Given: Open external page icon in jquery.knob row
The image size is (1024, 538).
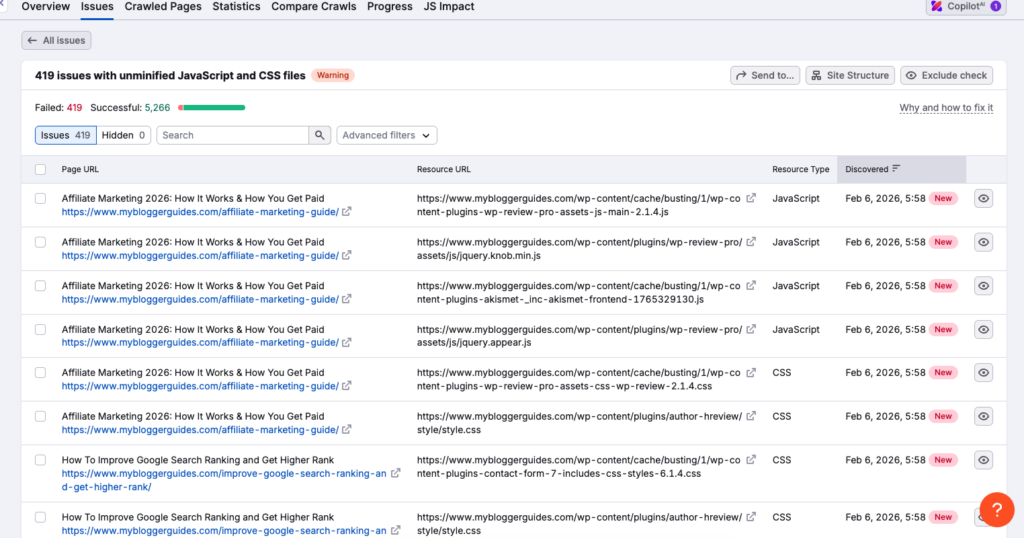Looking at the screenshot, I should click(347, 255).
